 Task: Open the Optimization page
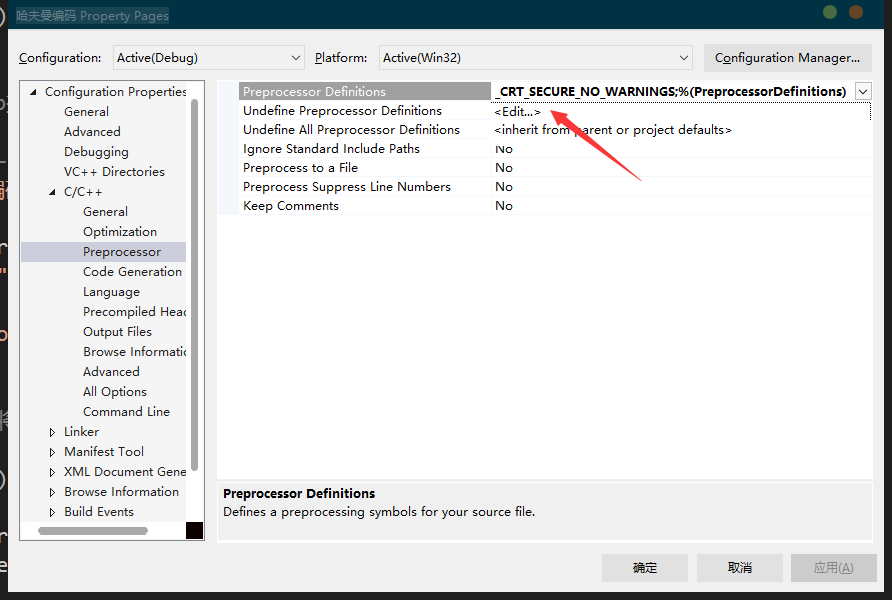click(120, 231)
